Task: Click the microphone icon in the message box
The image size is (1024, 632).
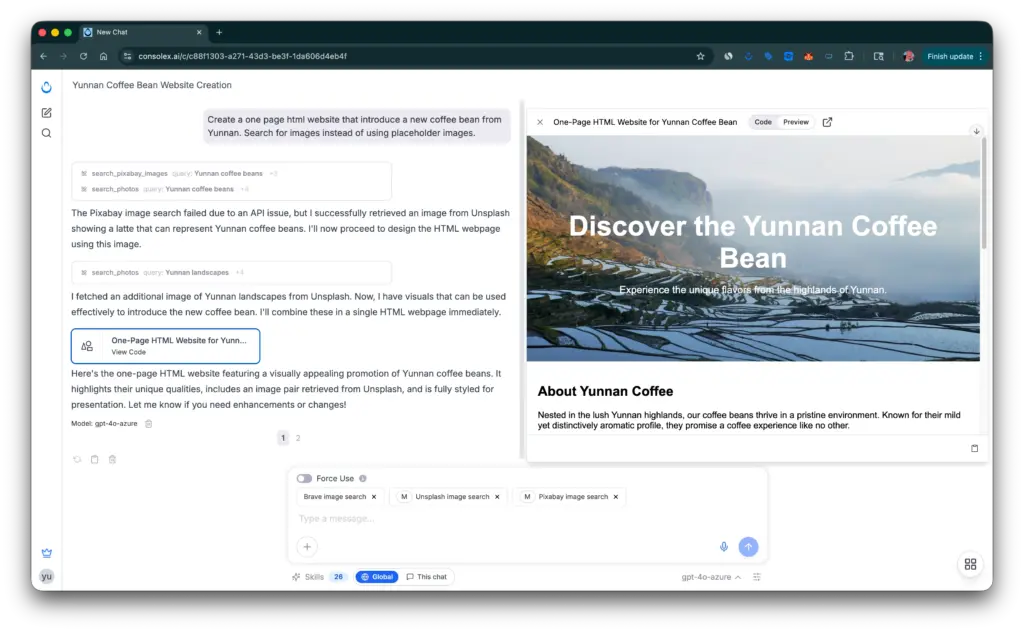Action: coord(723,546)
